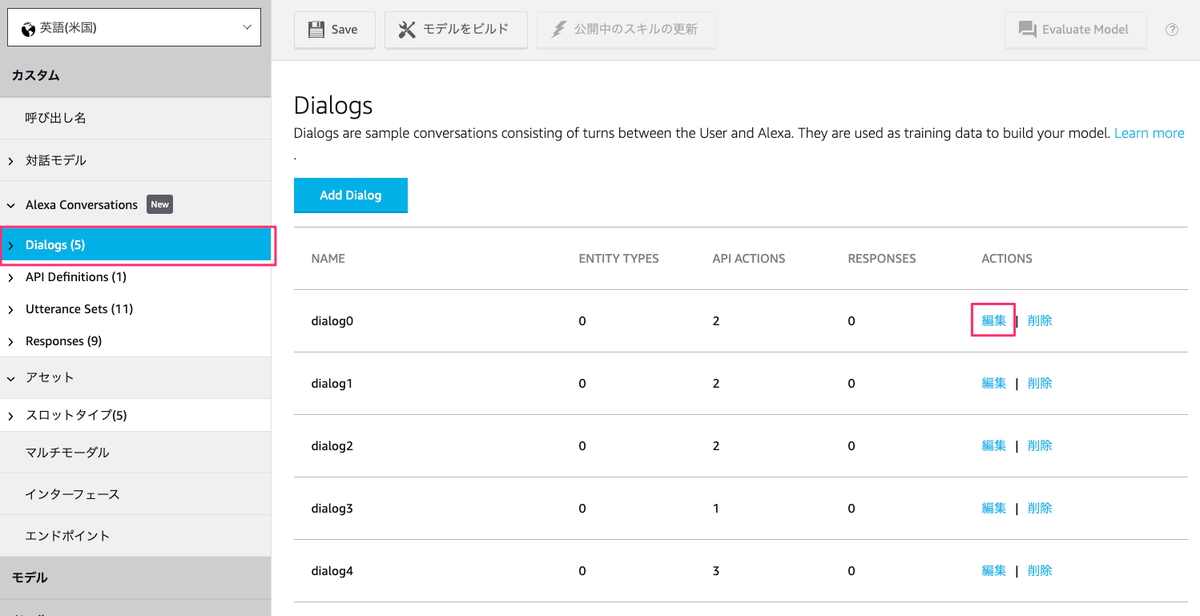Click the build model wrench icon
Screen dimensions: 1200x616
point(406,29)
